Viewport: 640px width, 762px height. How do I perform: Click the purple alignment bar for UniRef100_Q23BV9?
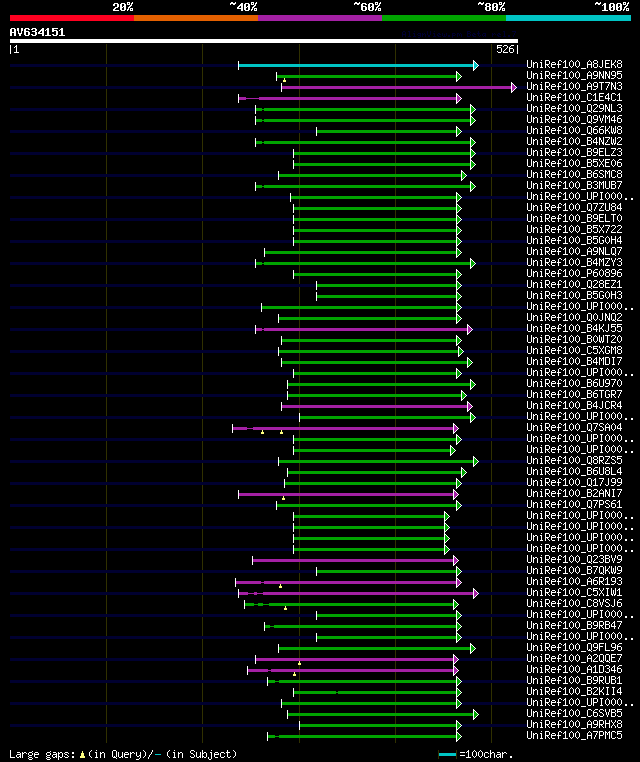355,561
